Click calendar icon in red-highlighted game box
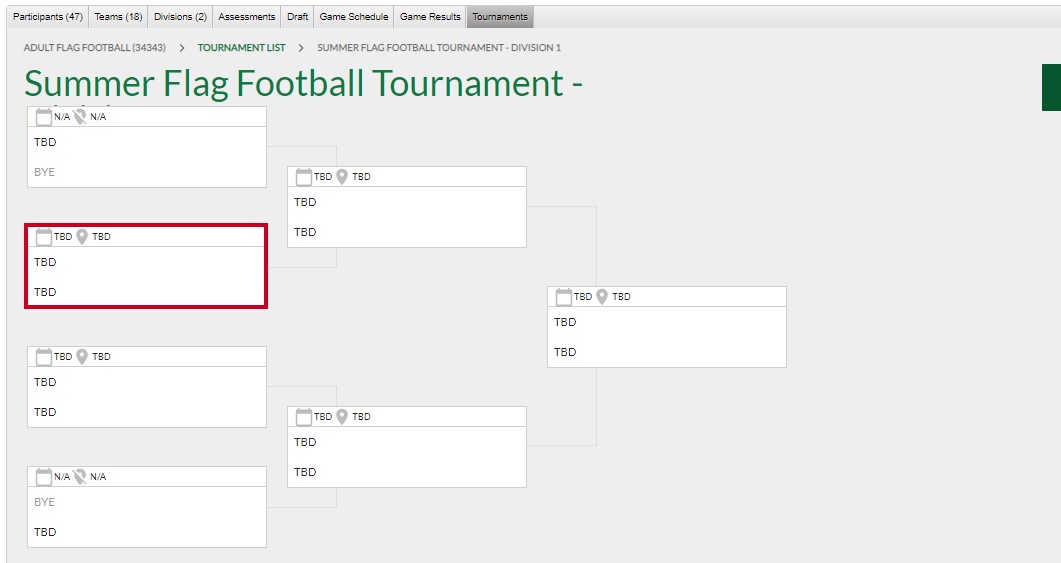This screenshot has height=563, width=1061. [x=43, y=237]
